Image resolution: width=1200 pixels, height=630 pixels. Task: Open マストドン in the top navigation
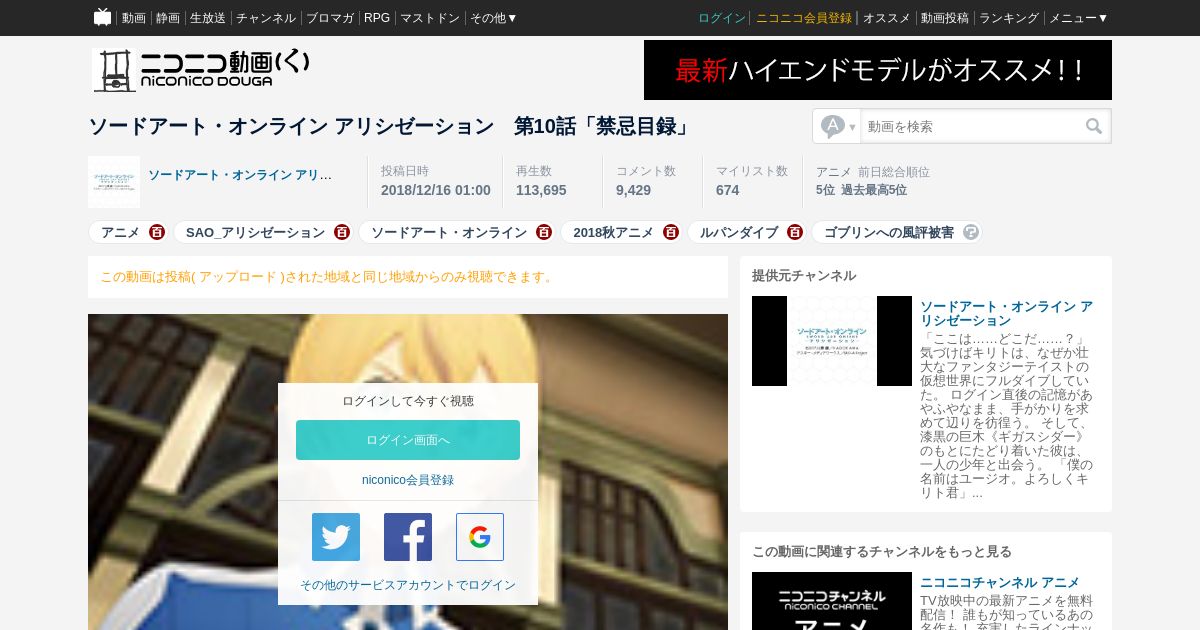coord(430,18)
